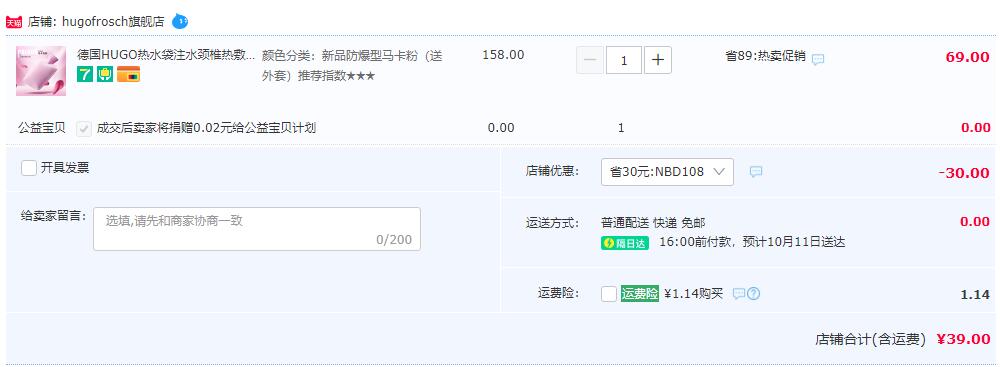Click the green 隔日达 delivery badge
Image resolution: width=1000 pixels, height=367 pixels.
pos(625,243)
